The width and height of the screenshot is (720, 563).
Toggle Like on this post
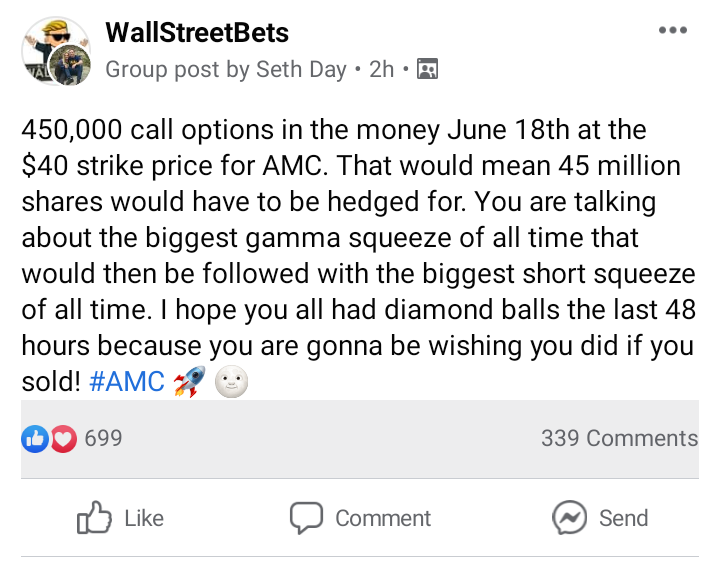click(121, 518)
